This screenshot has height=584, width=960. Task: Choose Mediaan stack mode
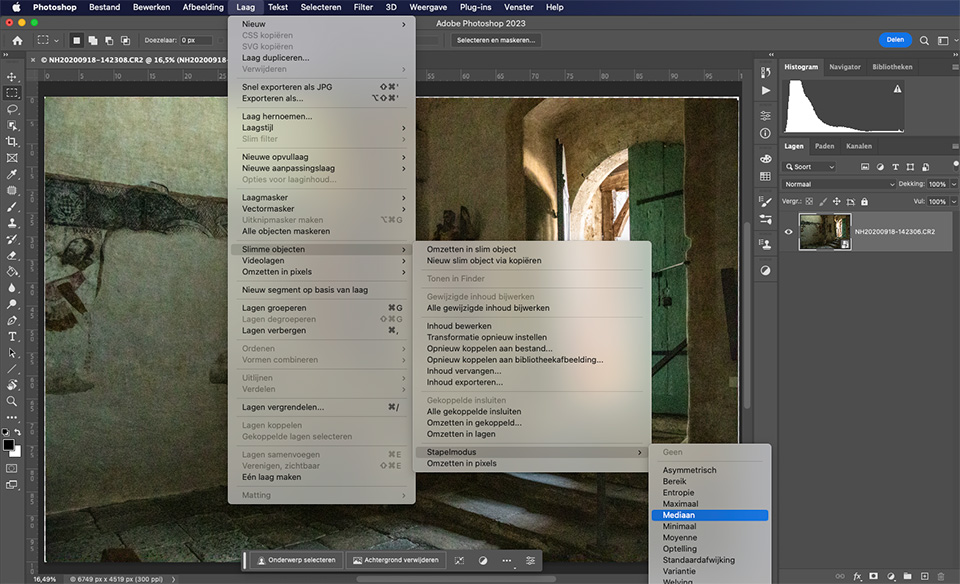710,515
